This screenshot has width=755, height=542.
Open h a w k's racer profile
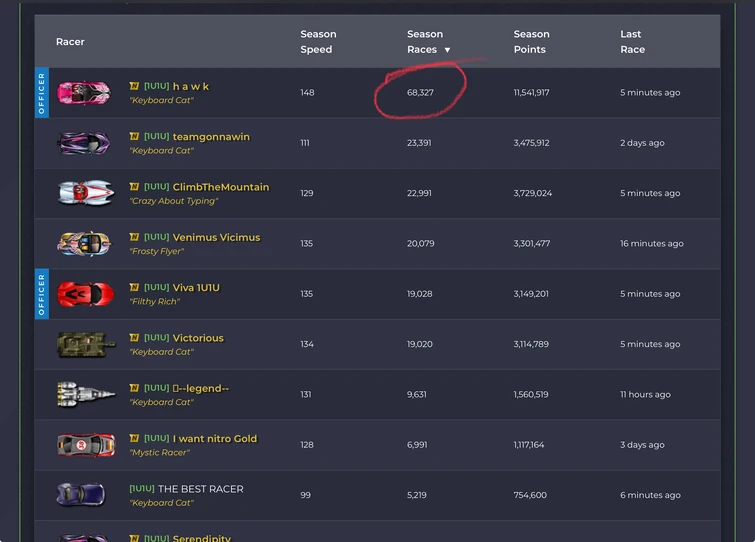[x=190, y=87]
